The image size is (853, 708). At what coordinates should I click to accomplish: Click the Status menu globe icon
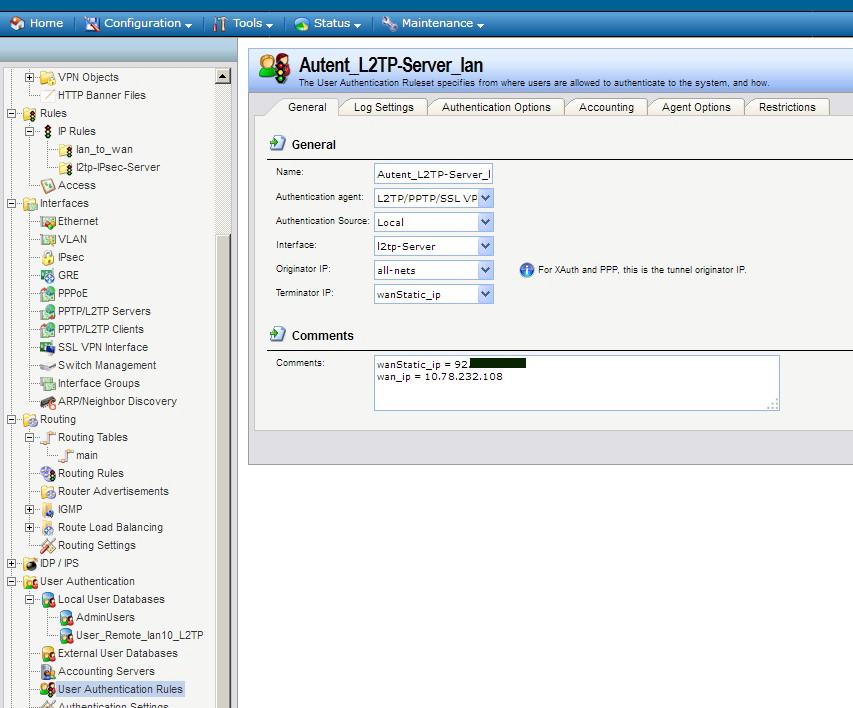point(302,24)
